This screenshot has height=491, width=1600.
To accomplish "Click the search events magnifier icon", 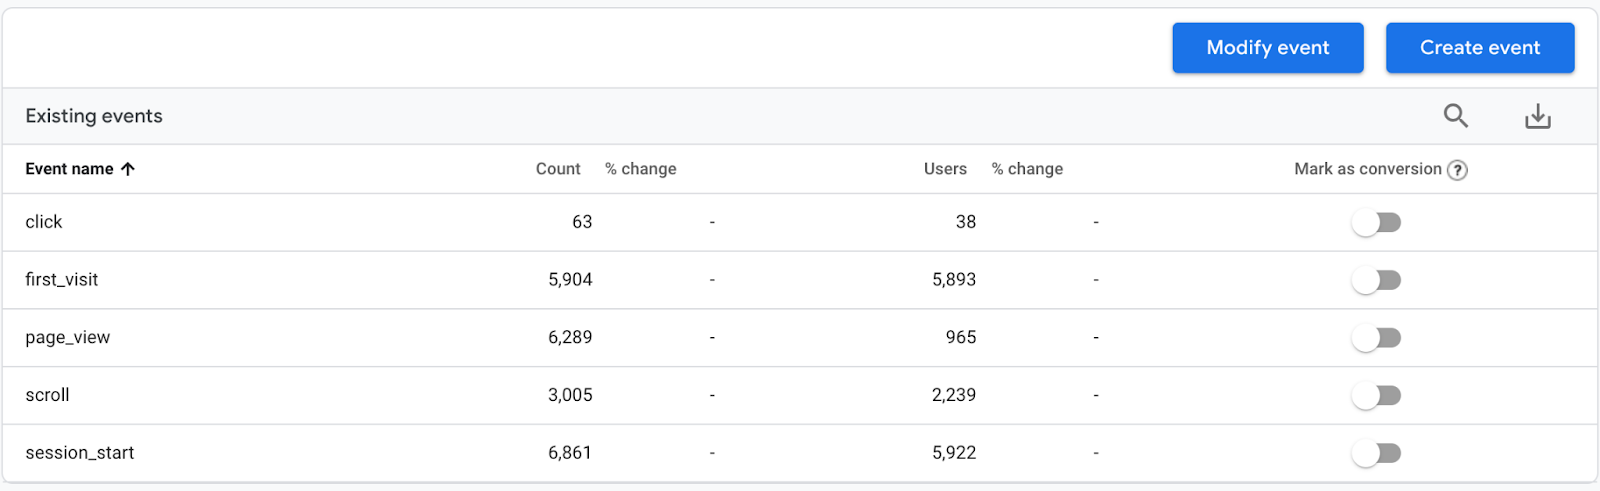I will click(x=1456, y=116).
